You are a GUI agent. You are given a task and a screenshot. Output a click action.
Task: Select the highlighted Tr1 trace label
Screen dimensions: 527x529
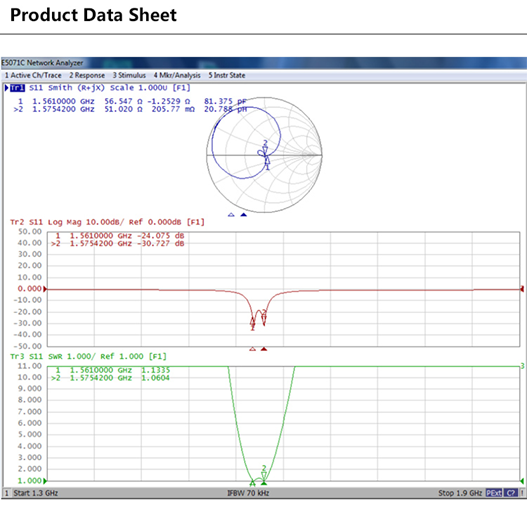click(x=17, y=88)
